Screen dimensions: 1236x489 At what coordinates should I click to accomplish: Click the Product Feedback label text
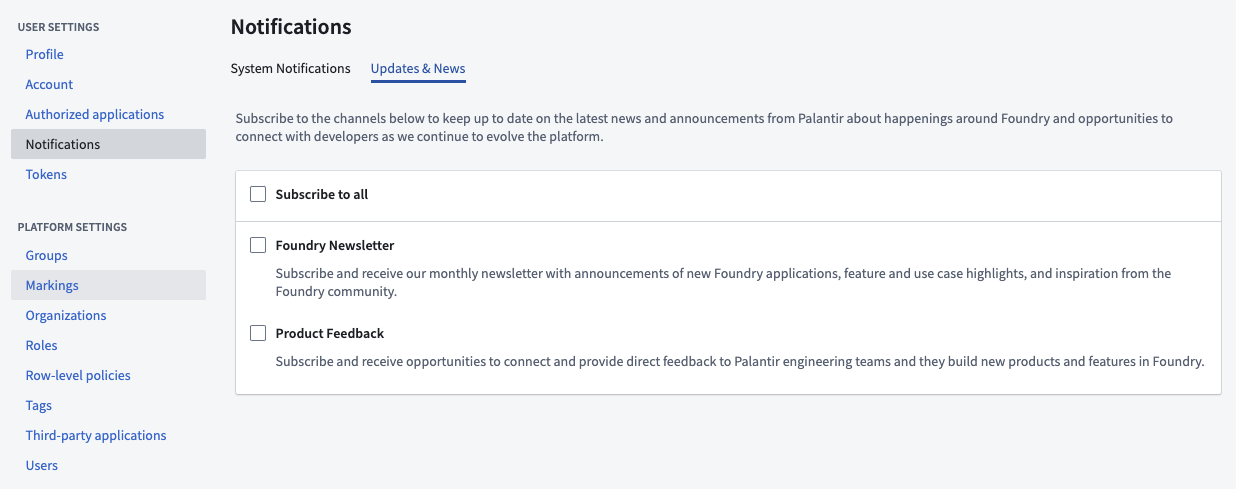coord(330,333)
